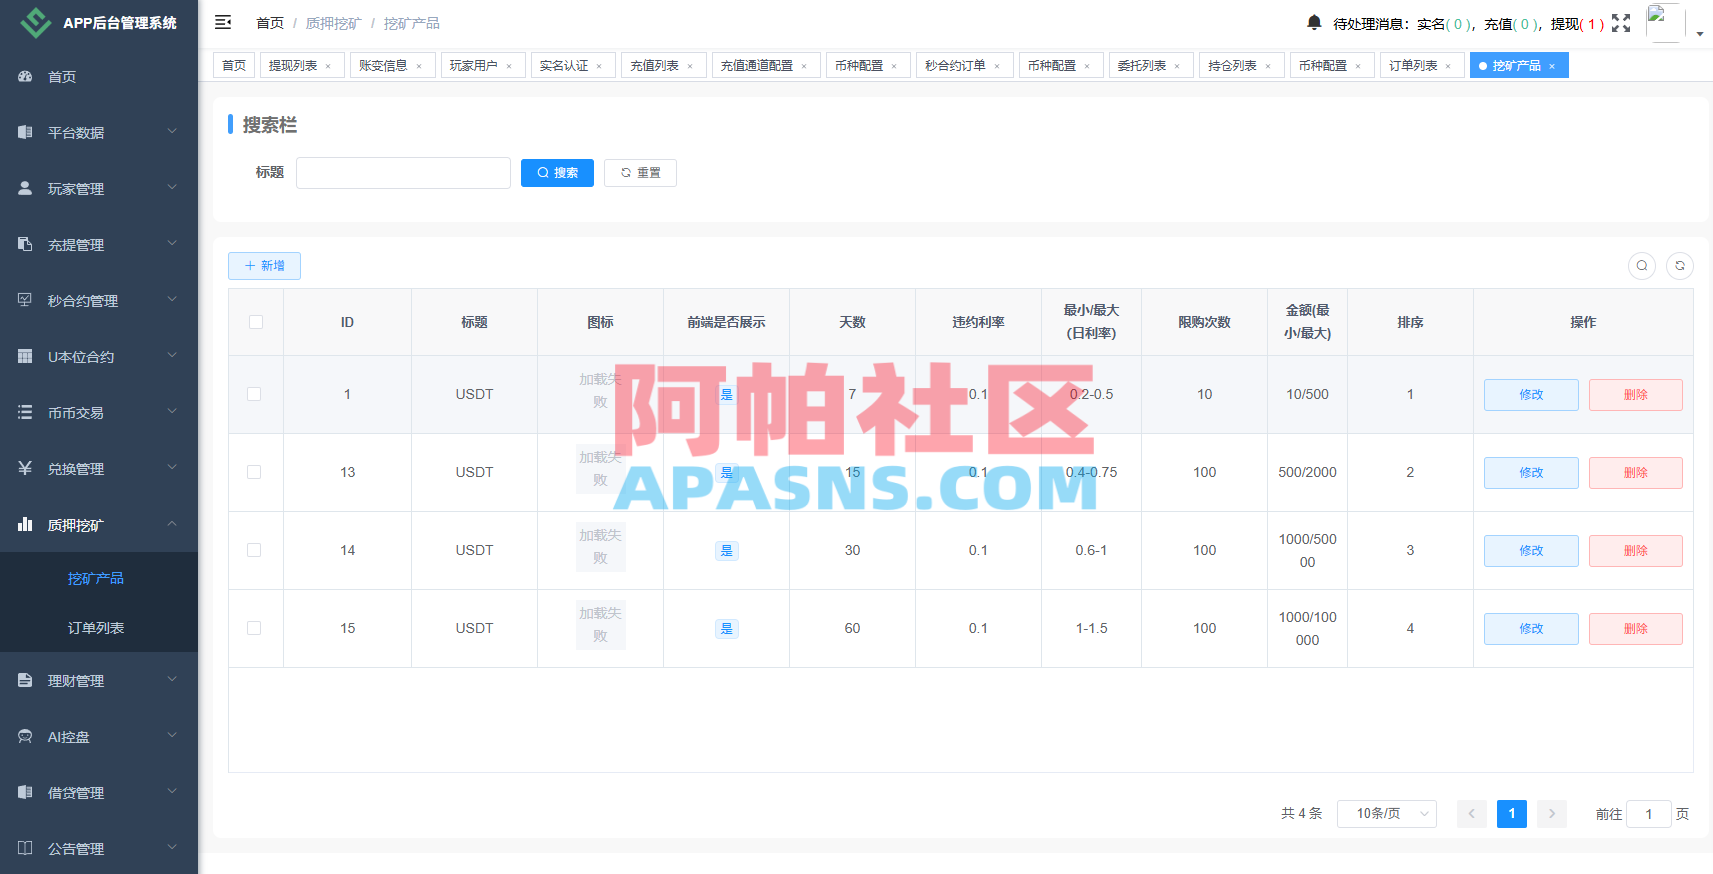Close the 提现列表 tab
Viewport: 1713px width, 874px height.
pyautogui.click(x=328, y=66)
